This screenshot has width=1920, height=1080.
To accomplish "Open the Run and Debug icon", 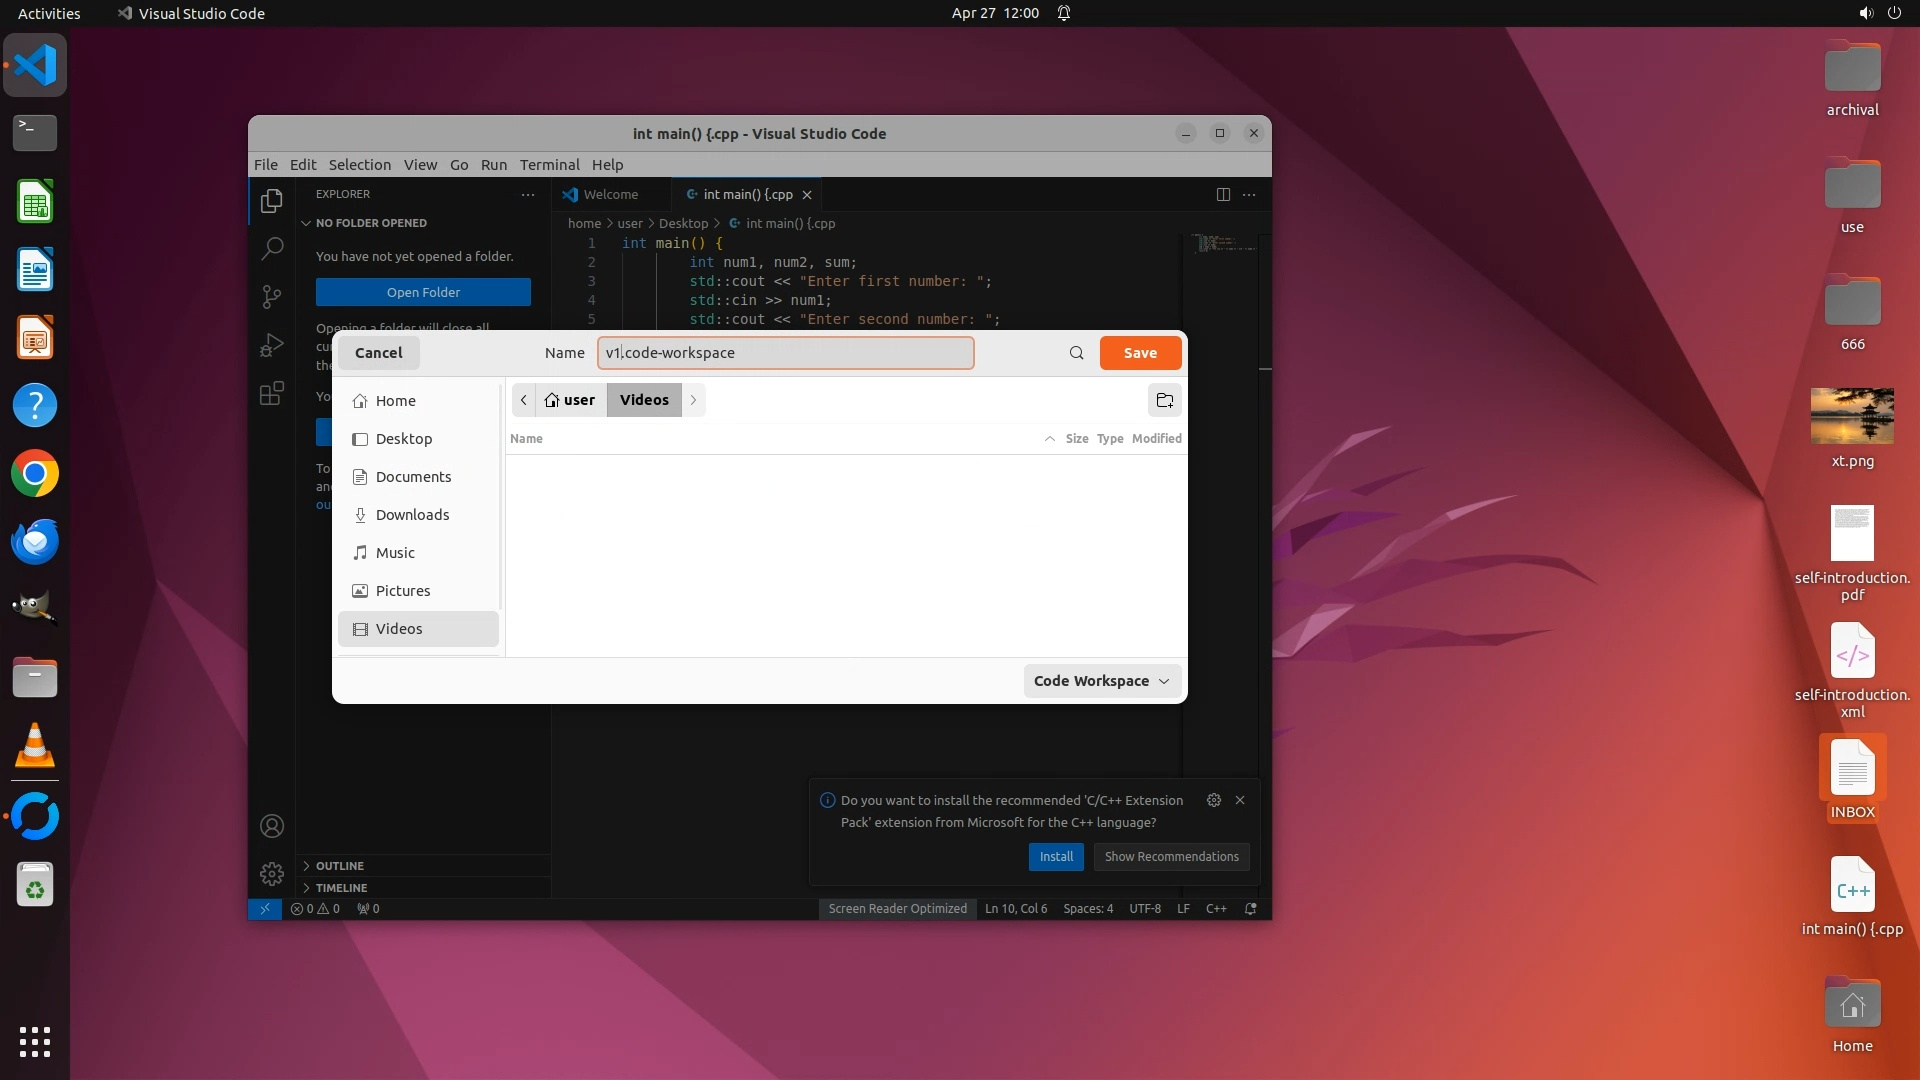I will pos(272,345).
